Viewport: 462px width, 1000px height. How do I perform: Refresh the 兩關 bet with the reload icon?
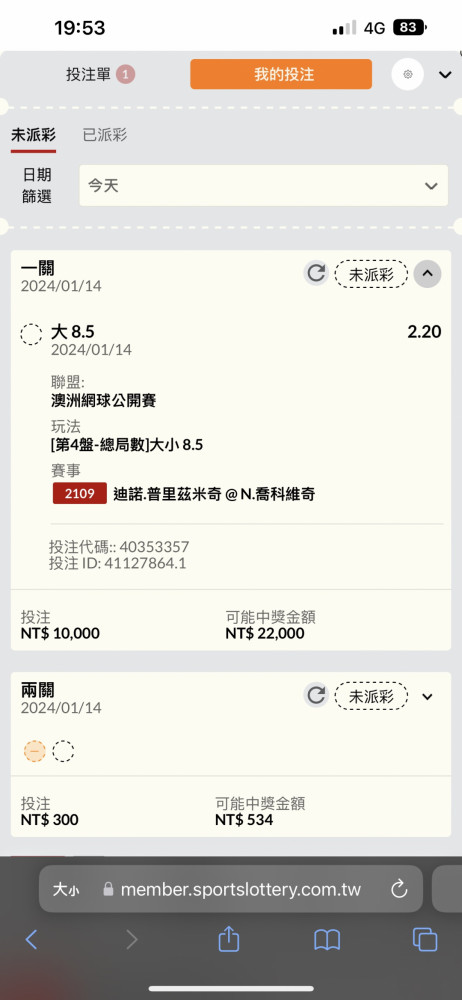click(x=316, y=695)
